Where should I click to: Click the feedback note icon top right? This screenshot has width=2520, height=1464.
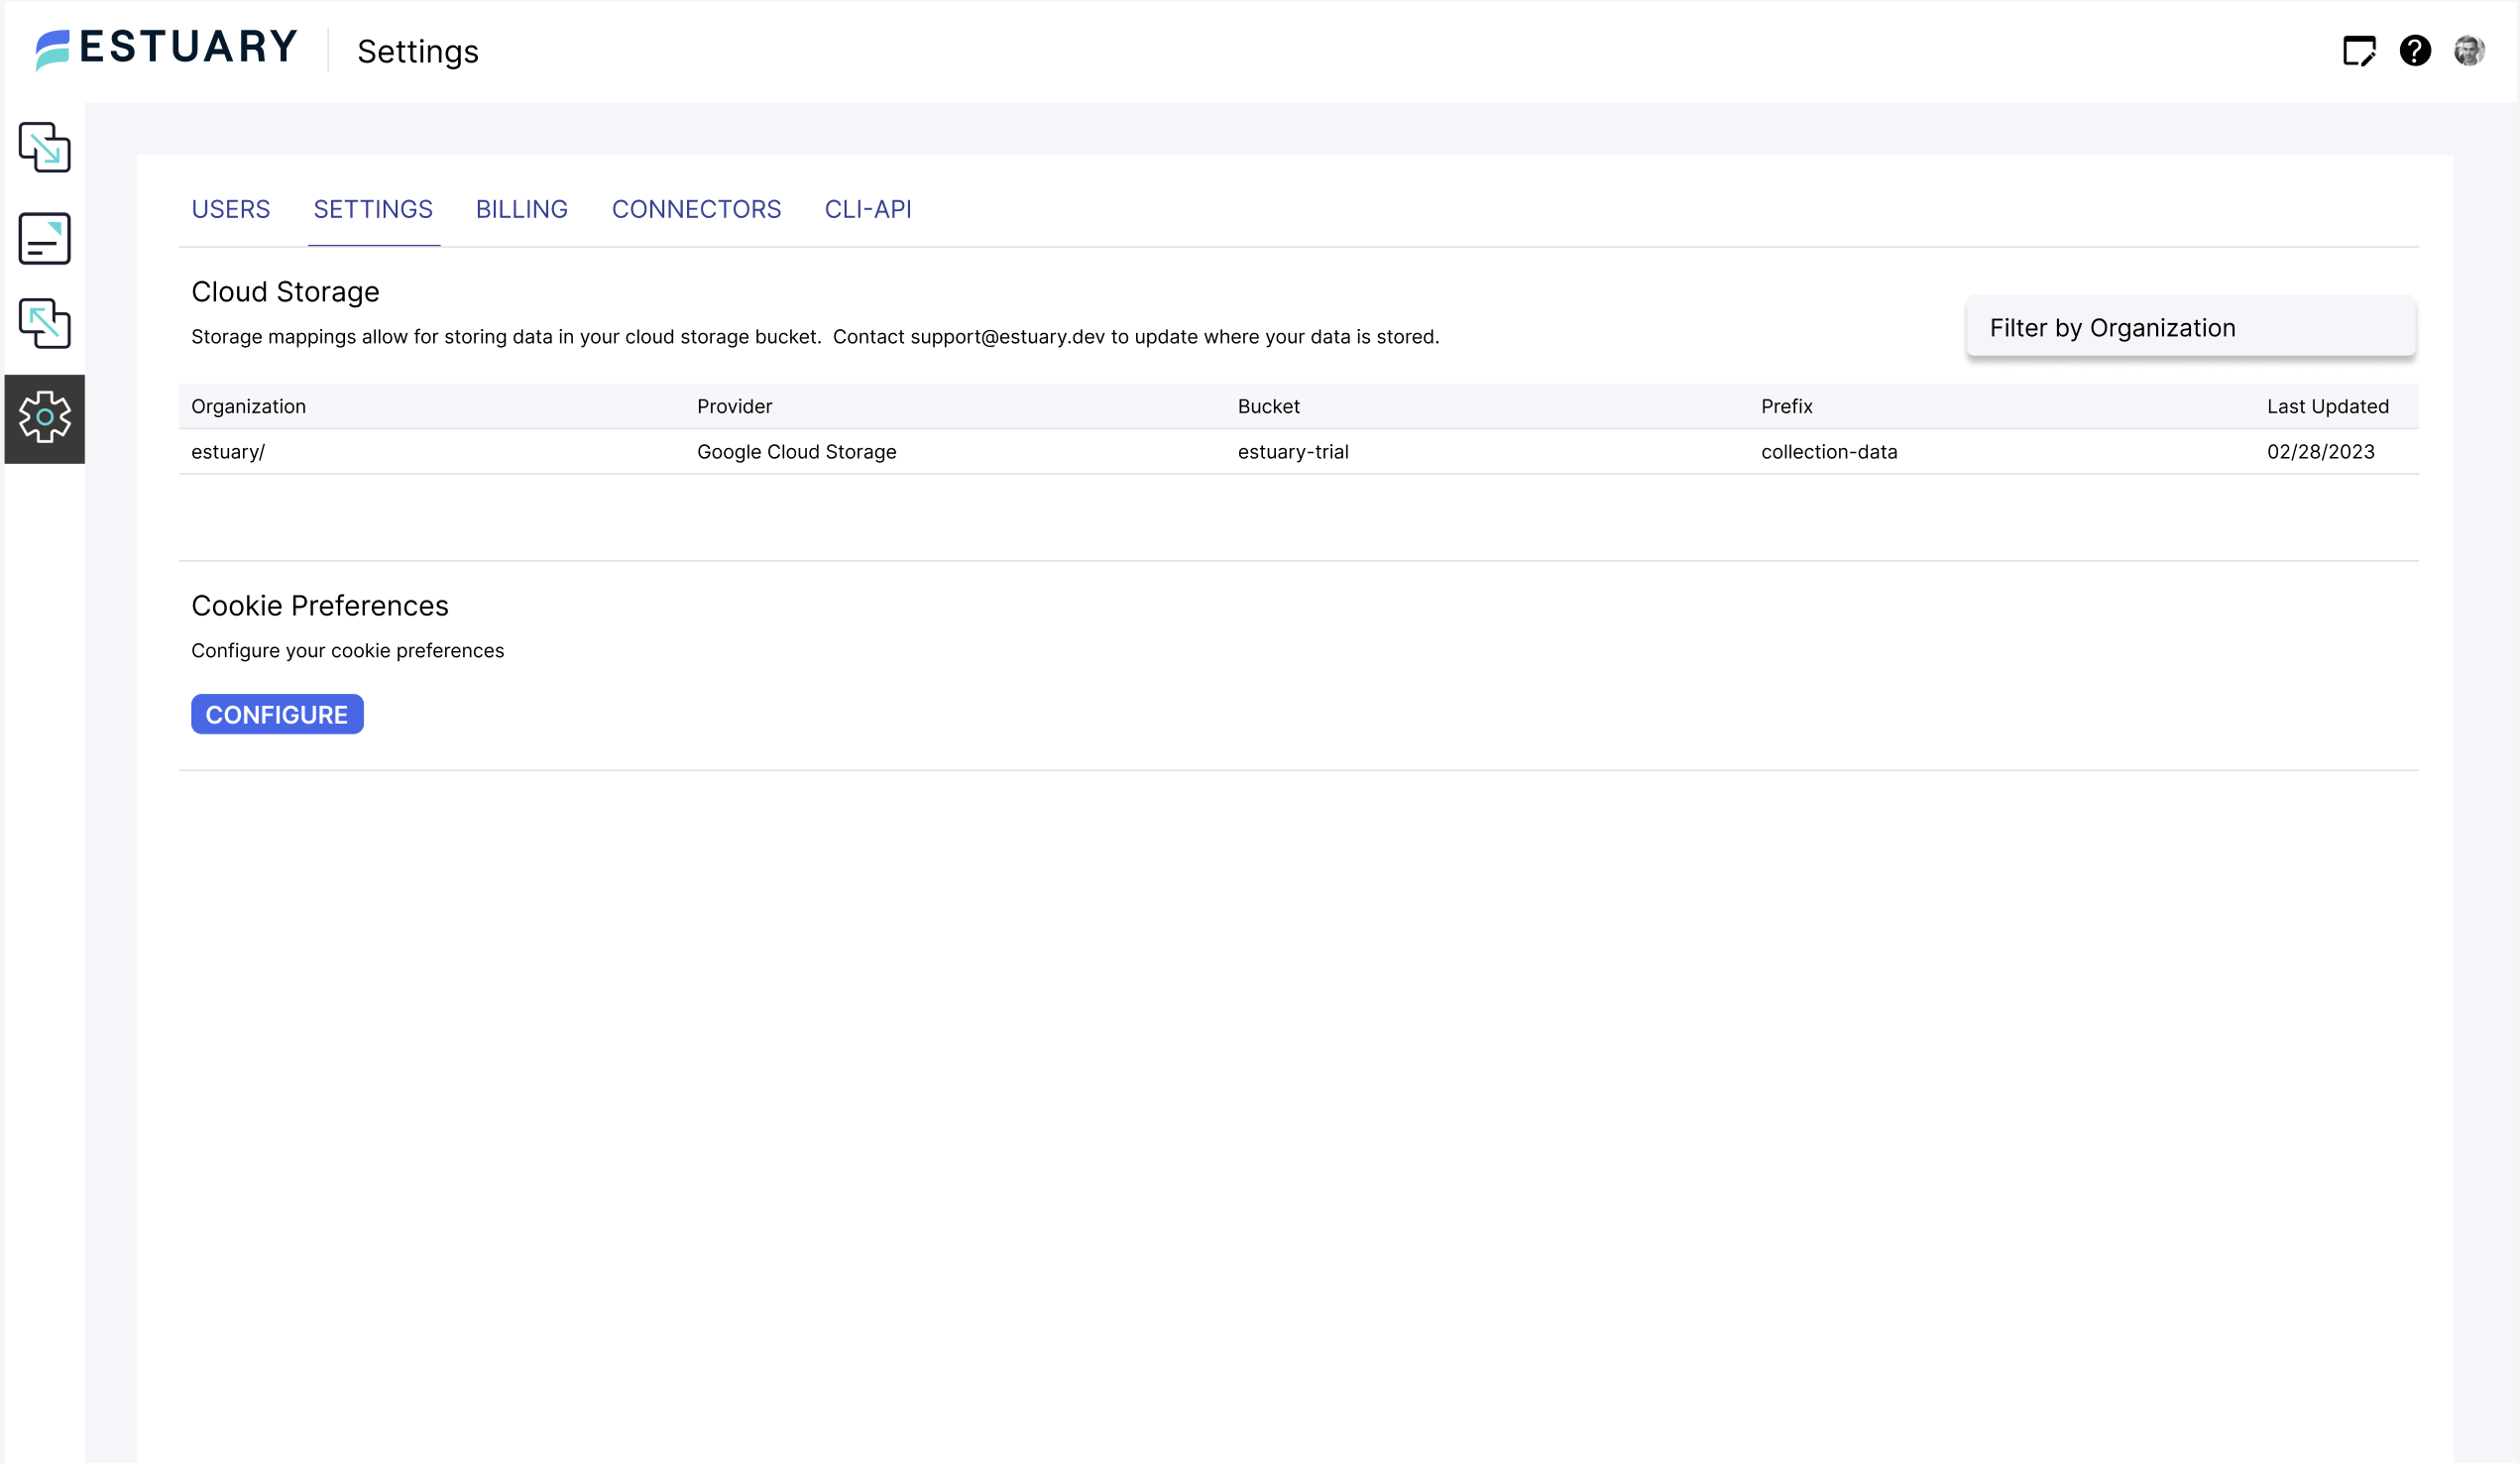point(2360,51)
